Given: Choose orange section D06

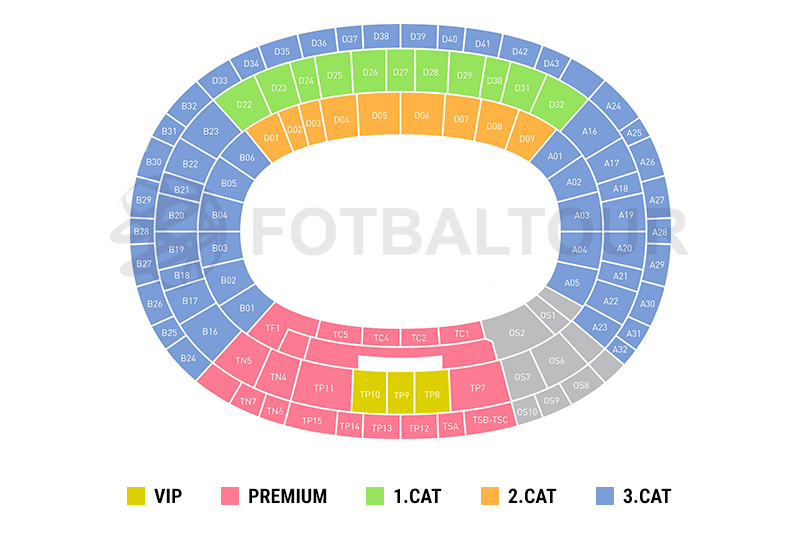Looking at the screenshot, I should coord(422,116).
